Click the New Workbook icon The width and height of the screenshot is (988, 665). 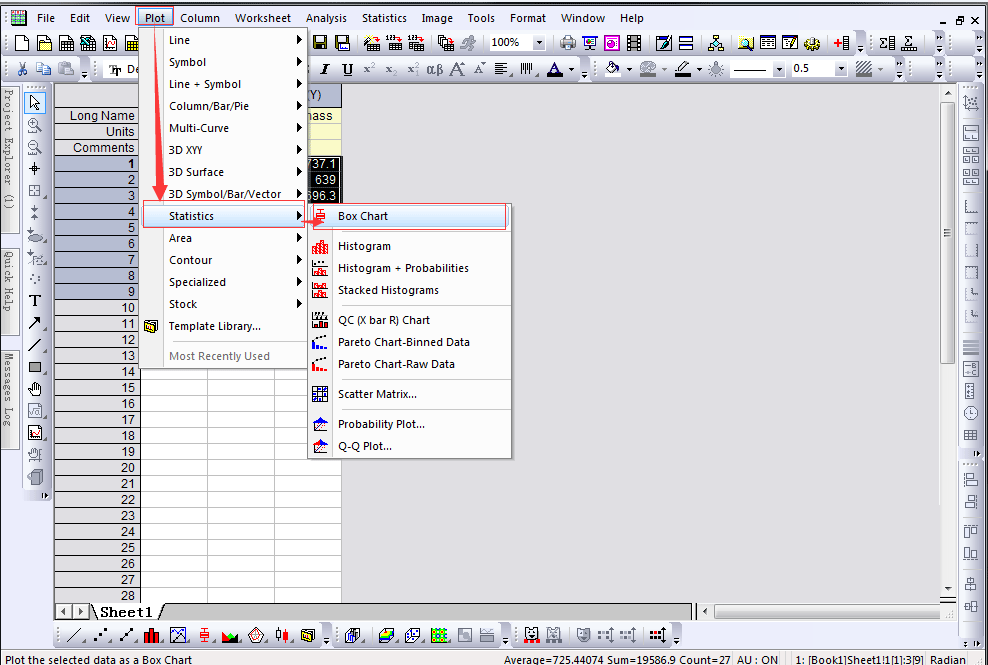pos(66,43)
